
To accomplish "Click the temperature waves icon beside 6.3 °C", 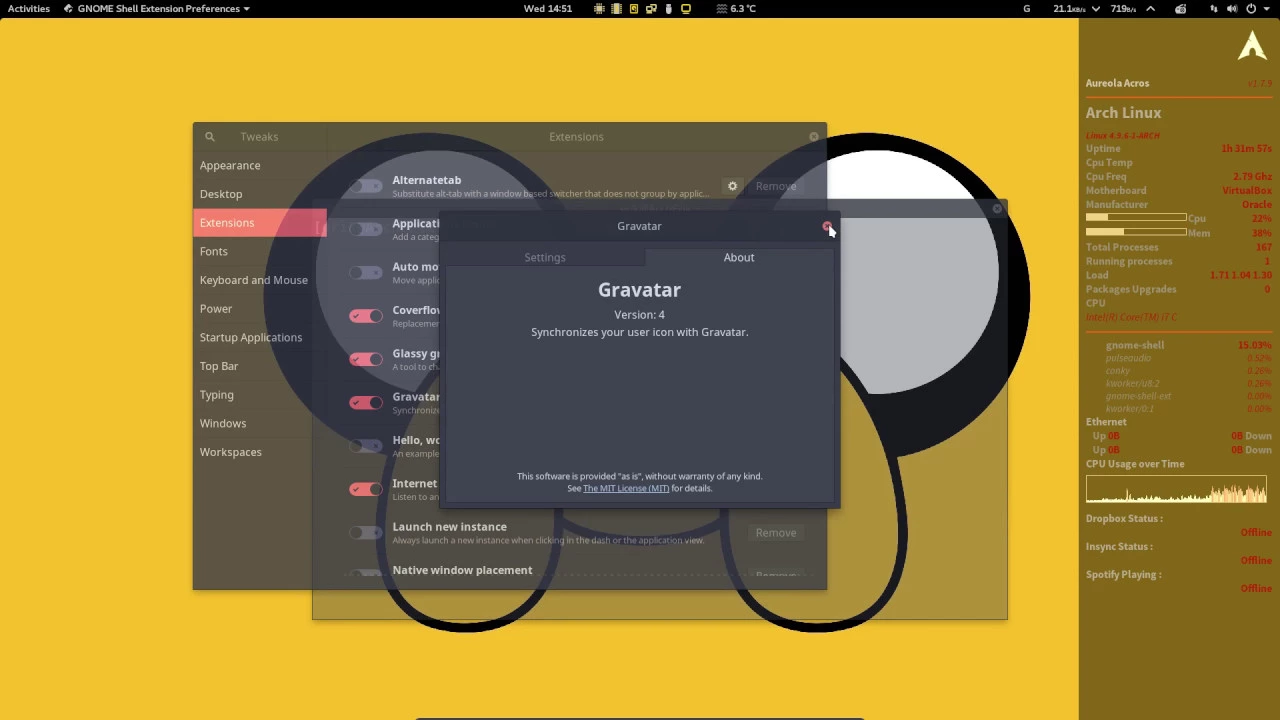I will click(x=722, y=8).
